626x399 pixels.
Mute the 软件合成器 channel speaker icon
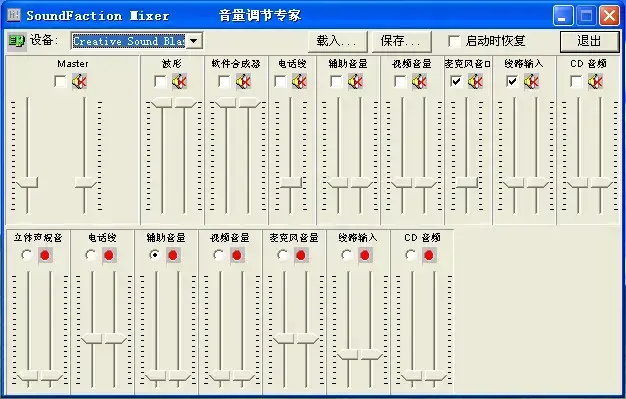pos(244,82)
